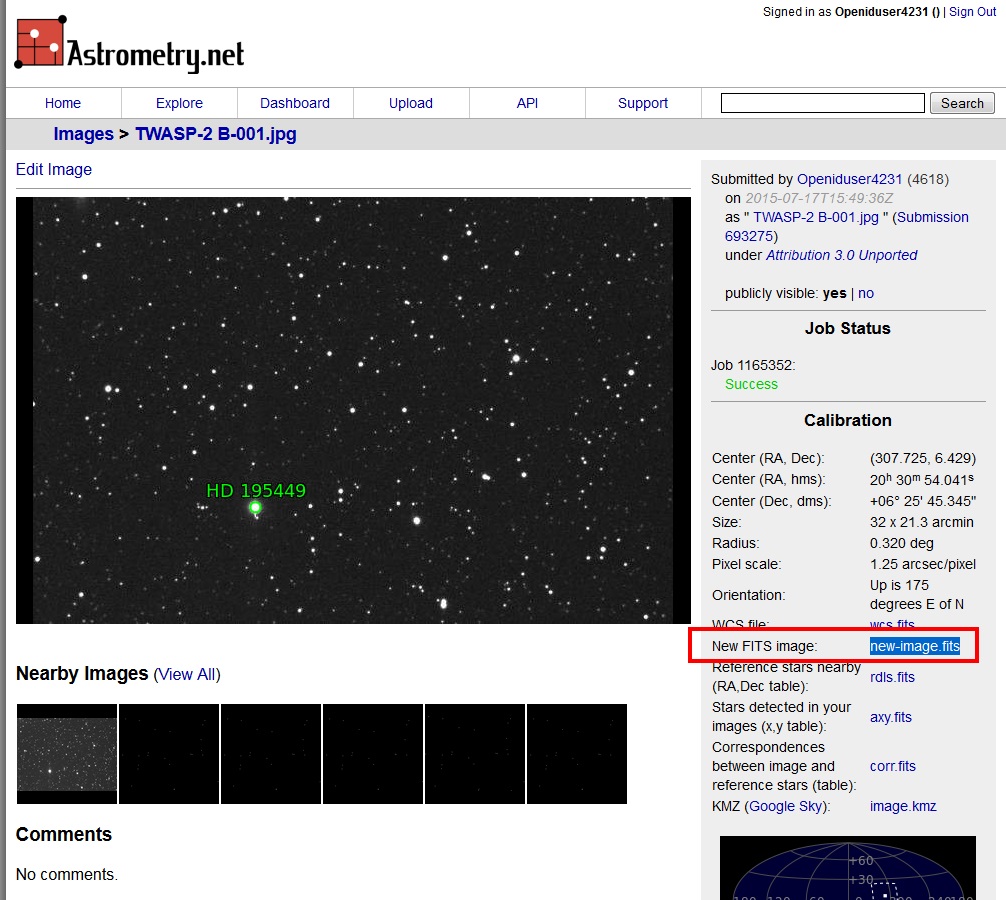Follow the Images breadcrumb link
The width and height of the screenshot is (1006, 900).
tap(84, 133)
